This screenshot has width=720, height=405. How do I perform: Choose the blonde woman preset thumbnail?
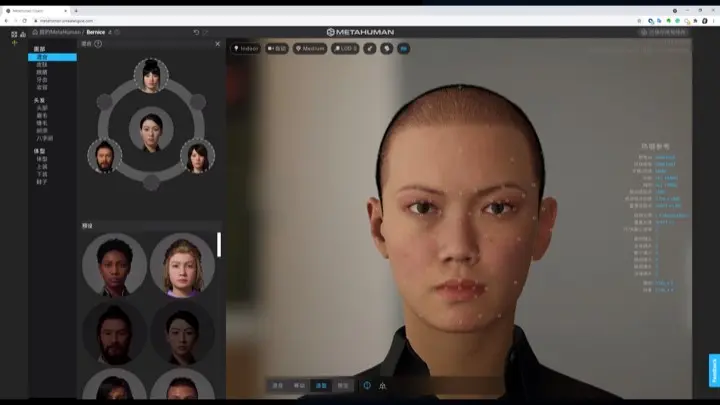[182, 264]
